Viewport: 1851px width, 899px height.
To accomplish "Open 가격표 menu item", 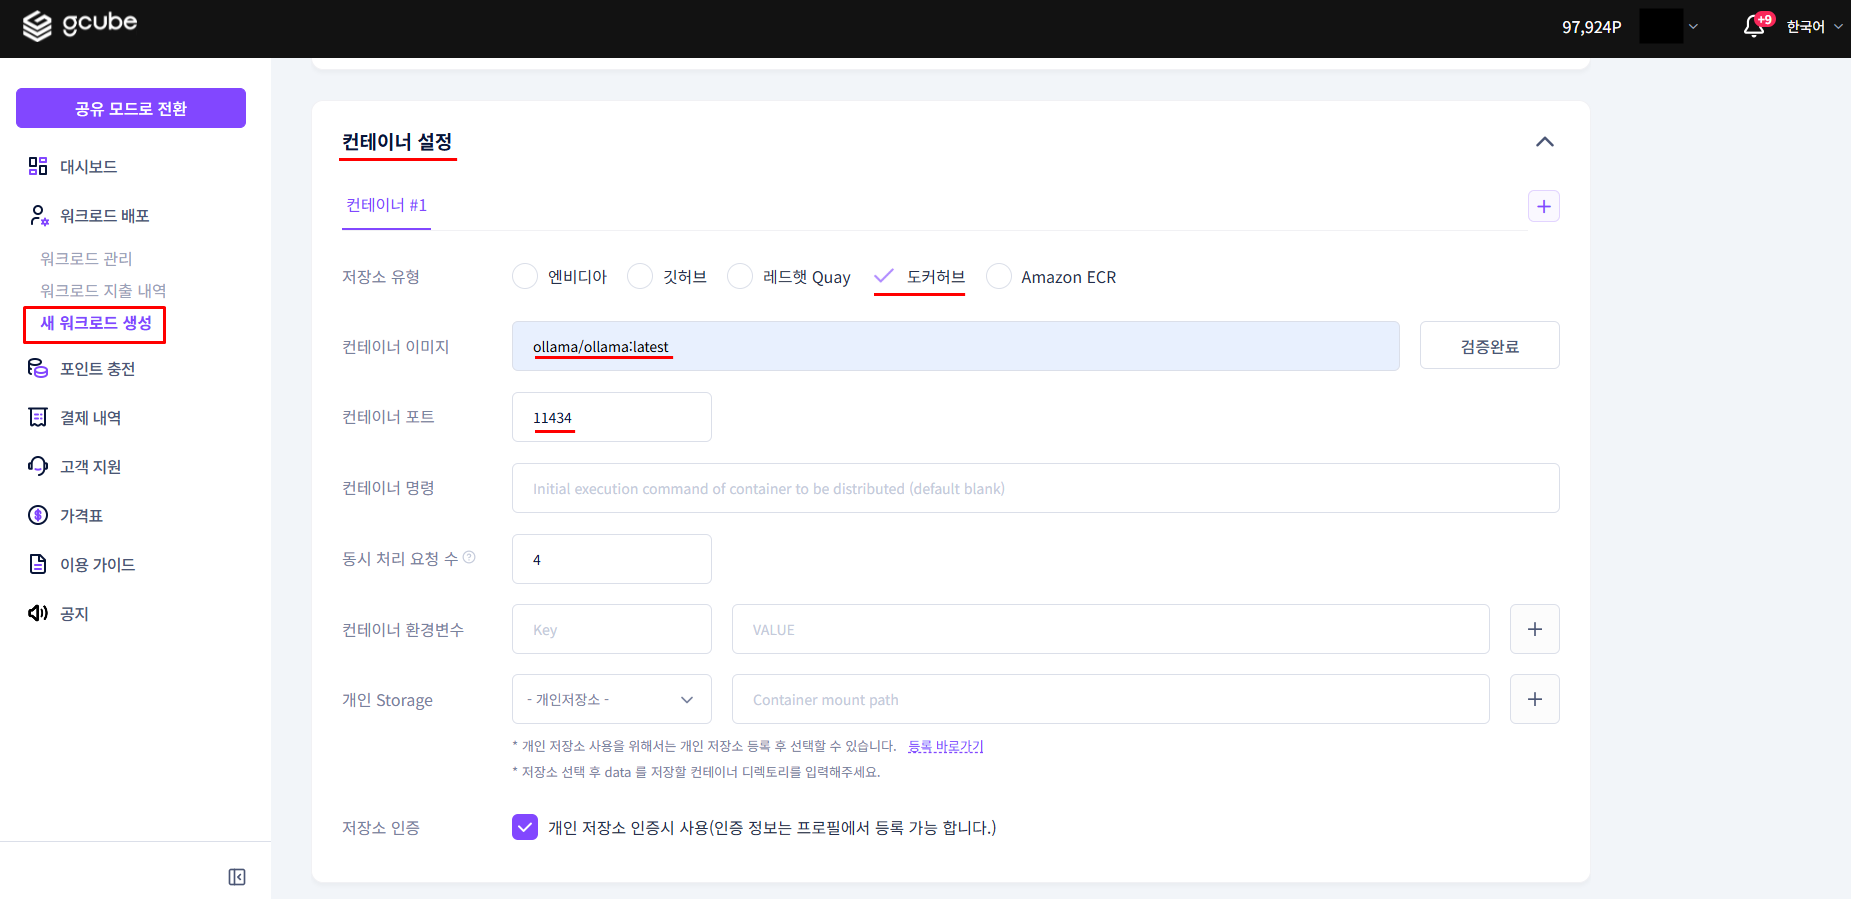I will pyautogui.click(x=81, y=515).
